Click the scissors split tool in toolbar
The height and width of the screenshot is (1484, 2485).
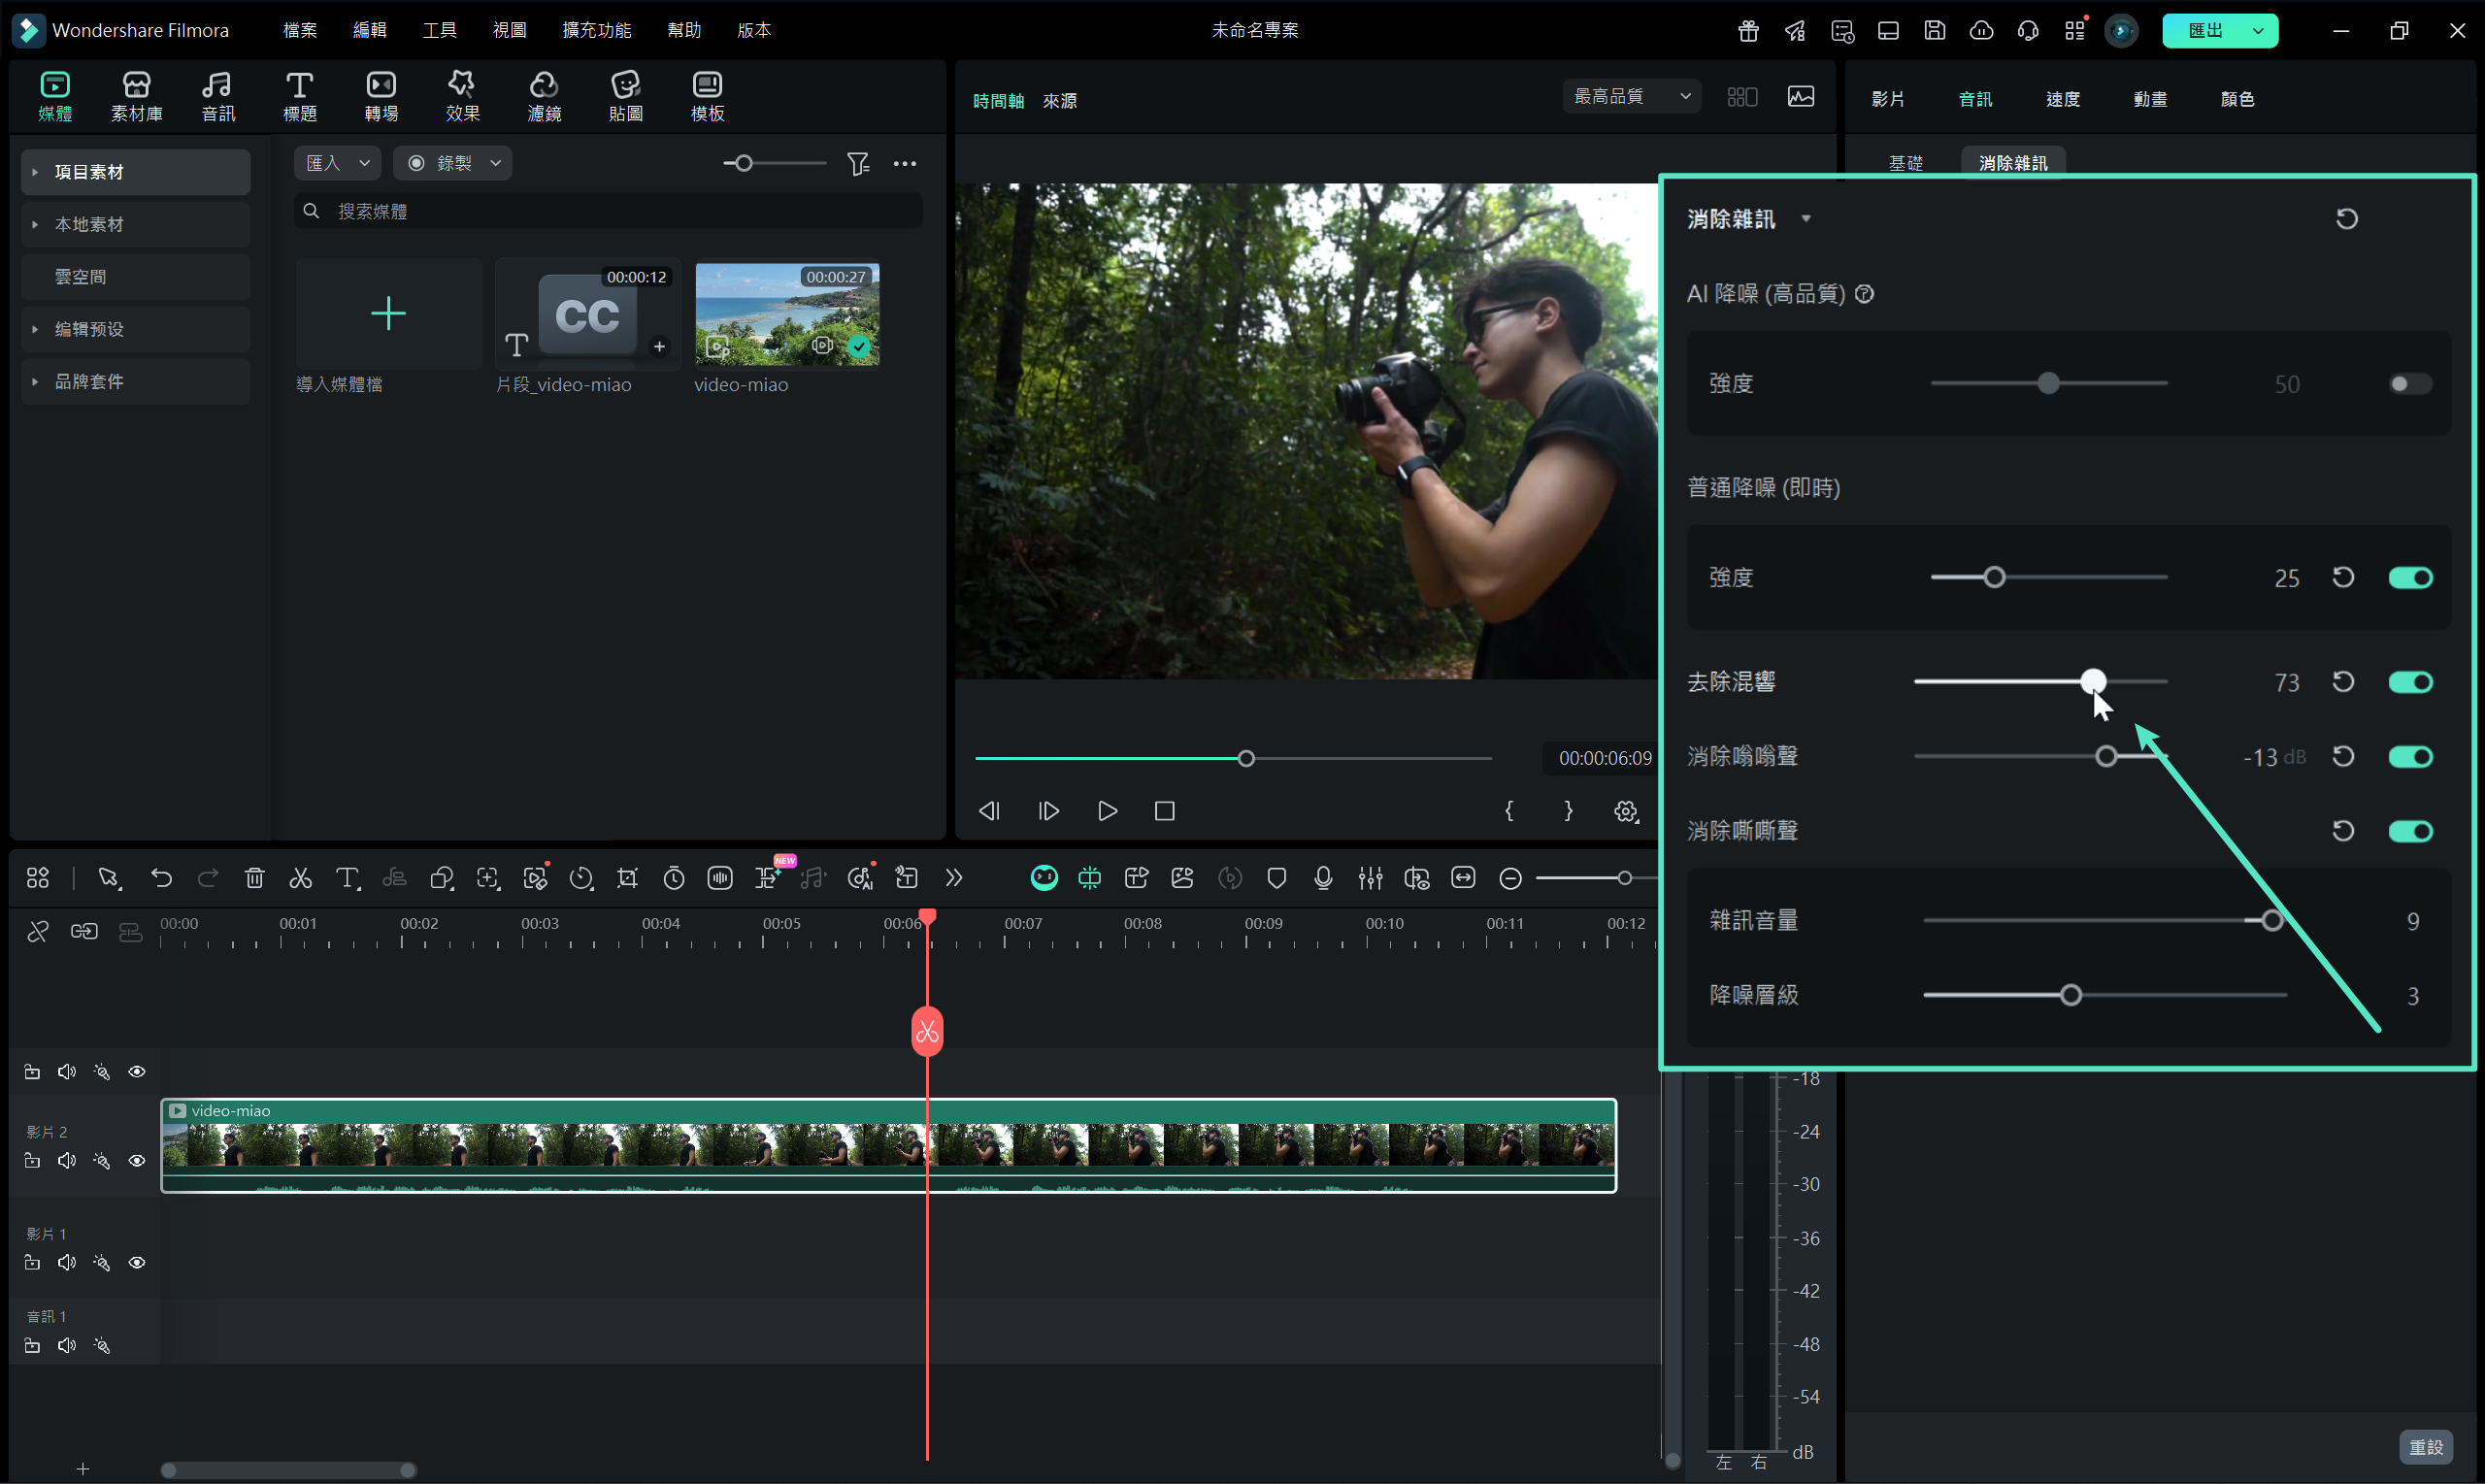(x=300, y=878)
